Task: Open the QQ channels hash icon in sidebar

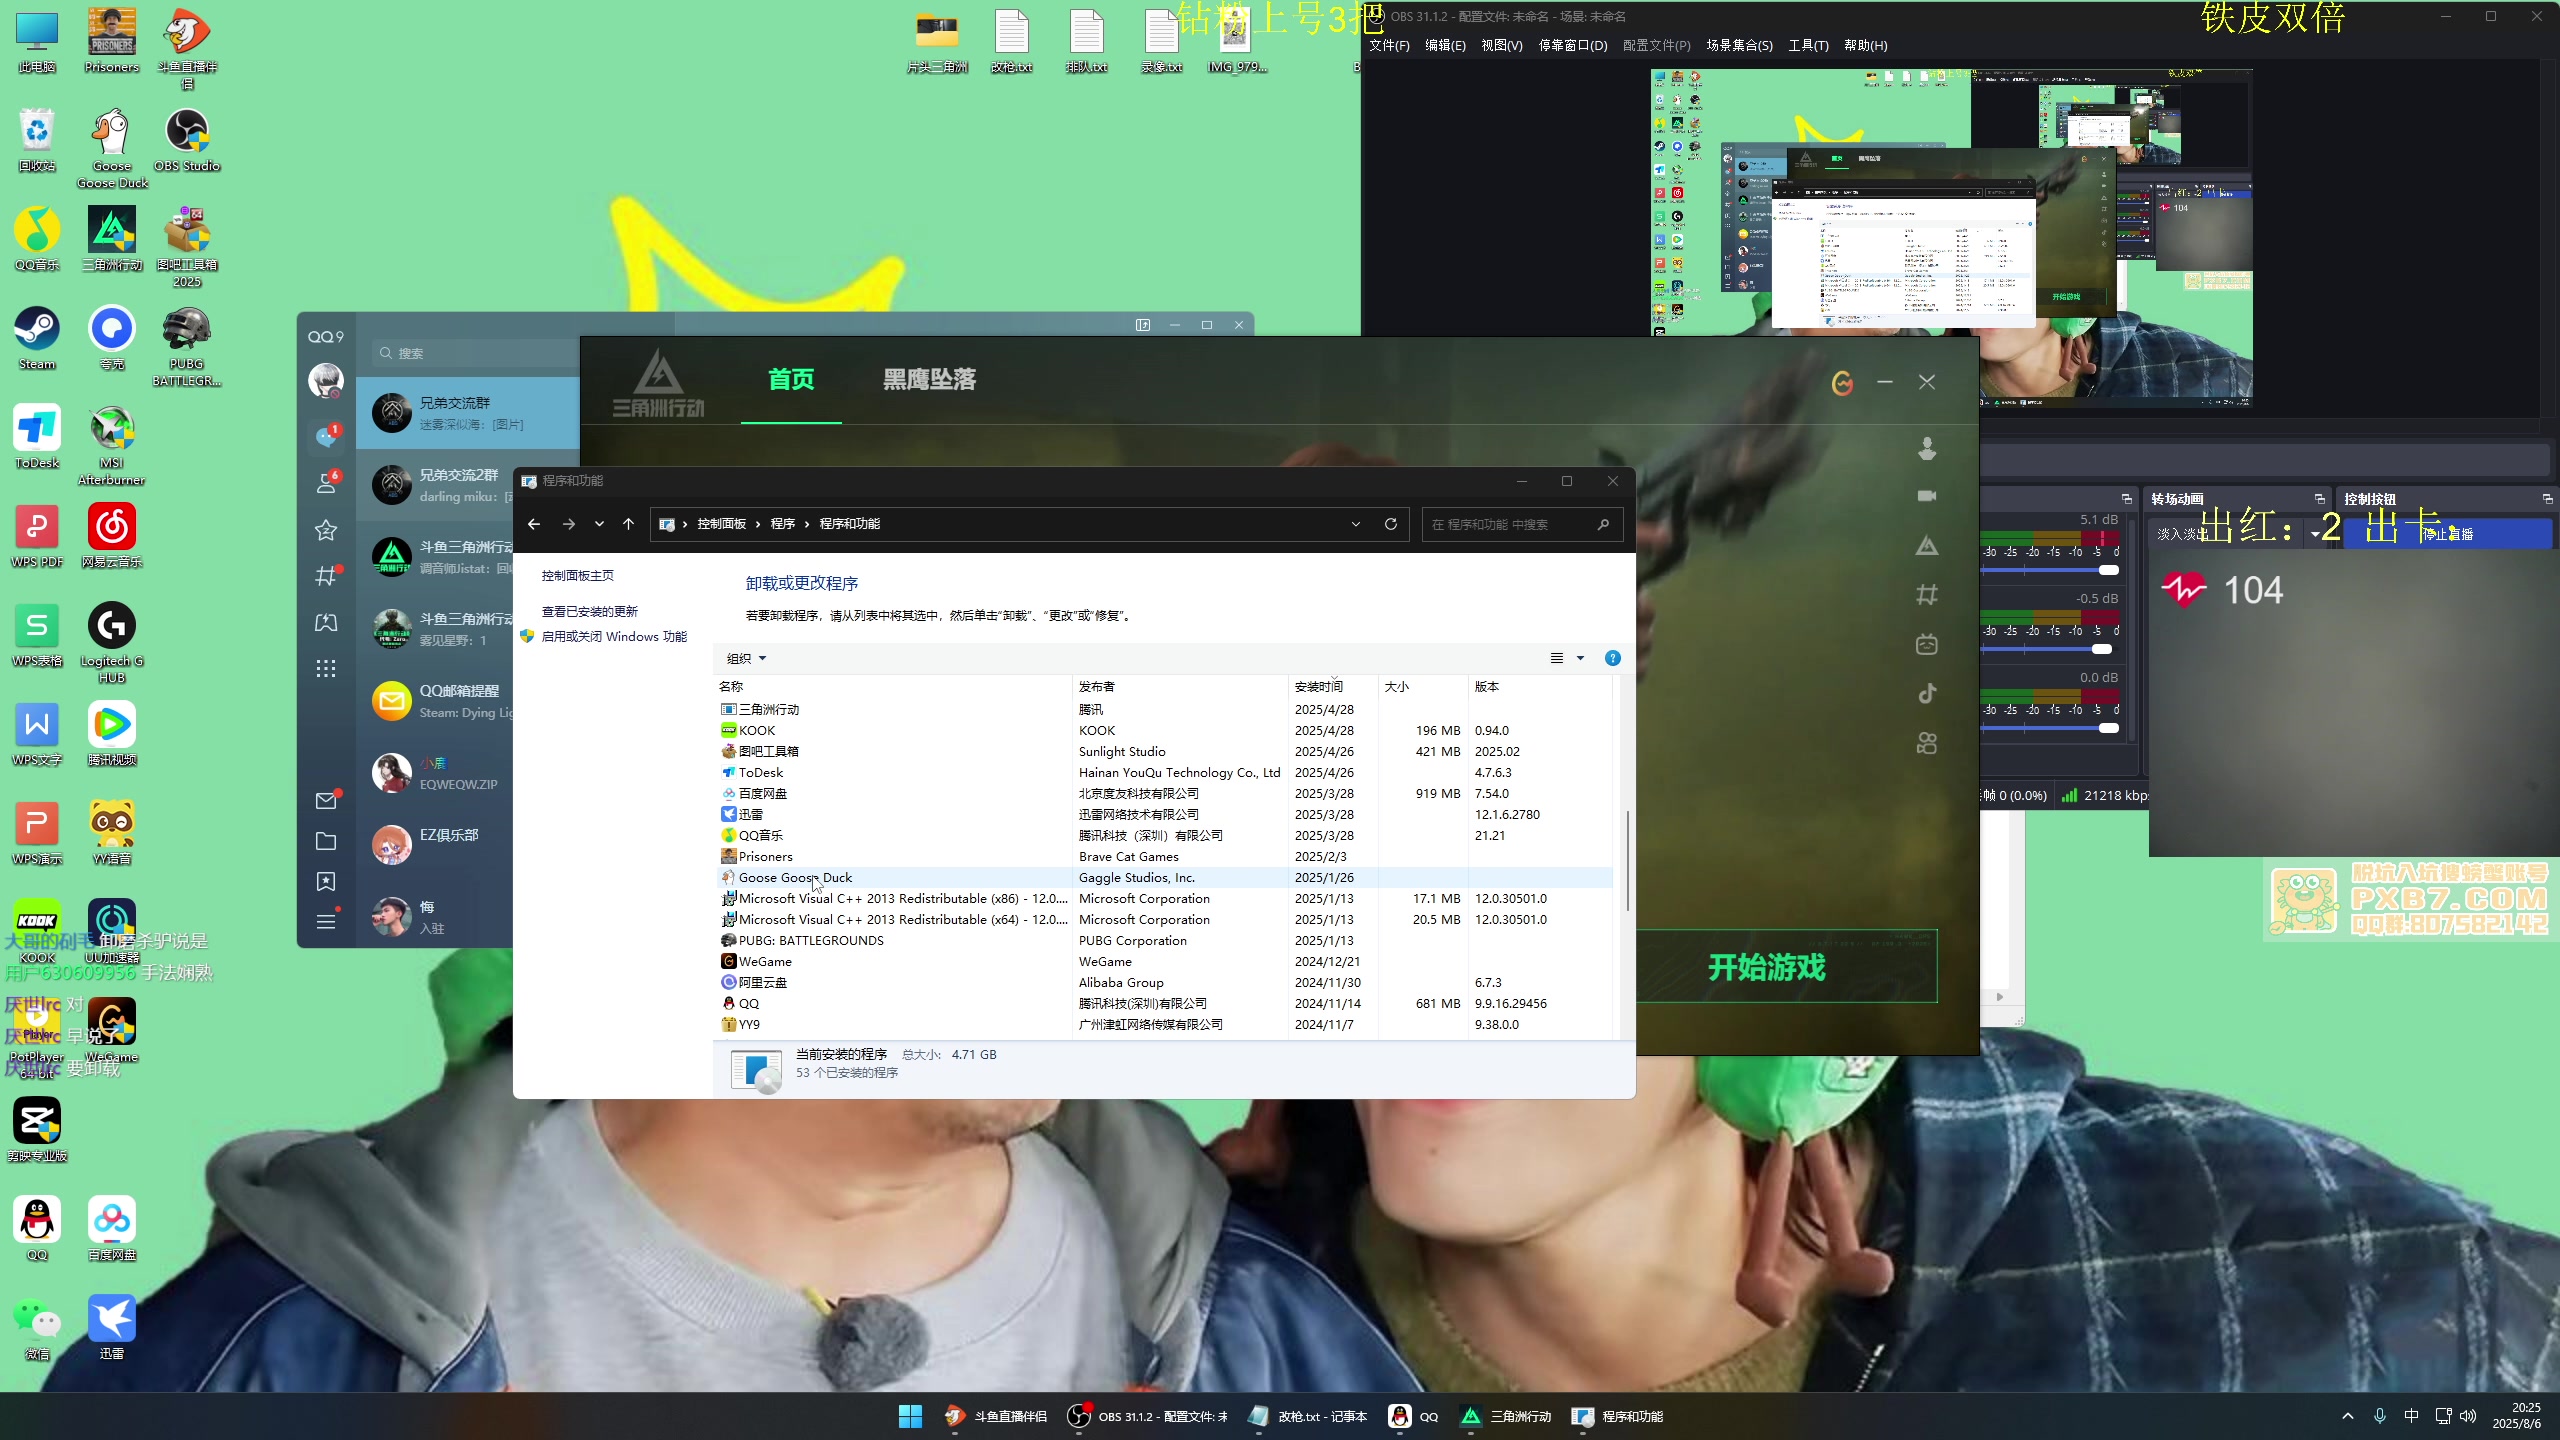Action: [x=326, y=575]
